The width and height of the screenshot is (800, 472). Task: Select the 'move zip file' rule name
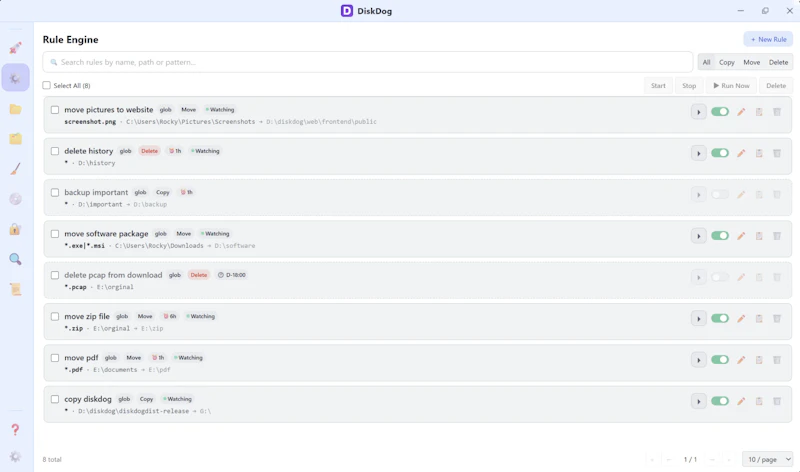coord(87,316)
